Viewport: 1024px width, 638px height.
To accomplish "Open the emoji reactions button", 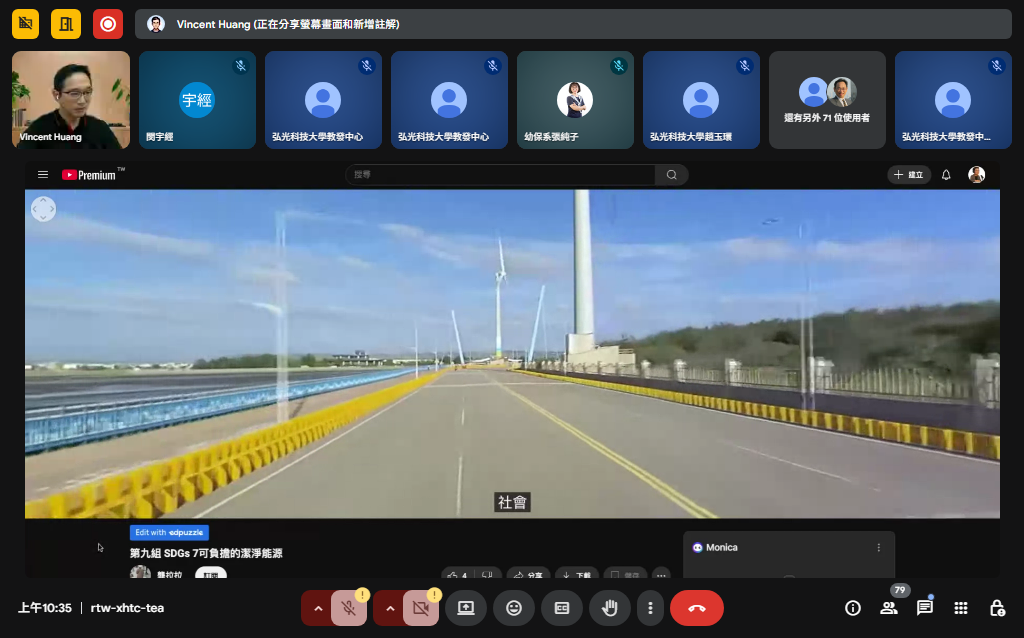I will coord(514,608).
